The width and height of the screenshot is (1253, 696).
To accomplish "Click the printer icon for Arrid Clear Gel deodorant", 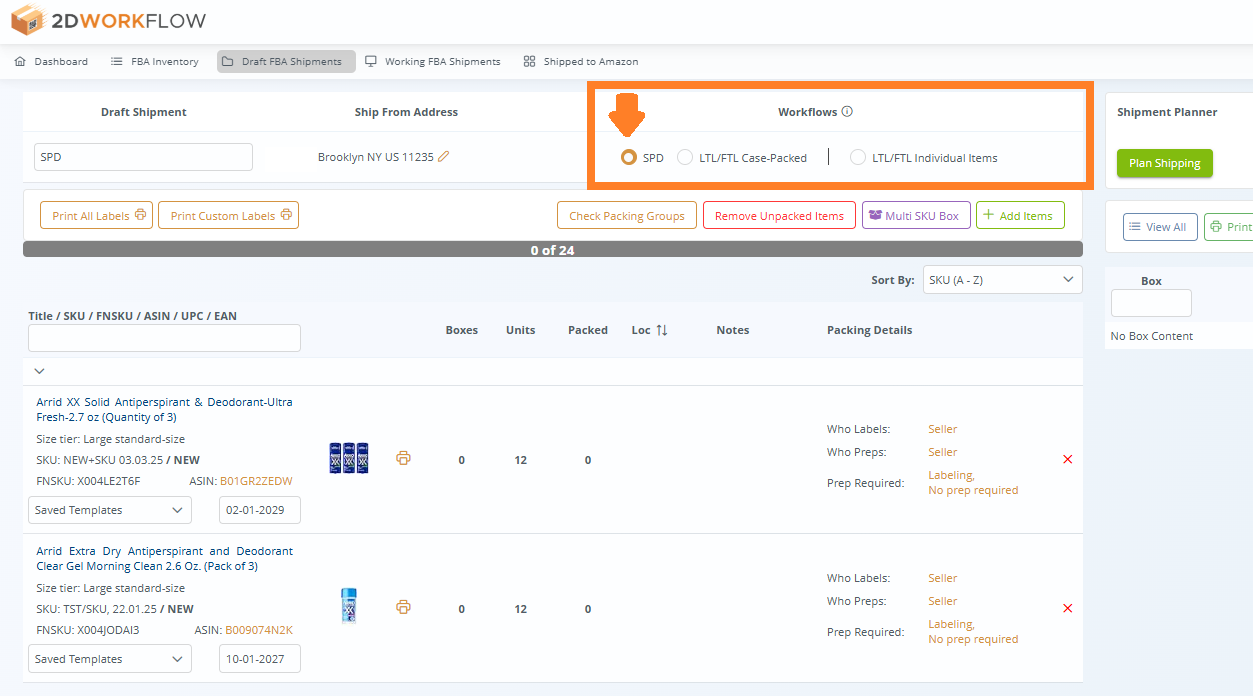I will pyautogui.click(x=403, y=606).
